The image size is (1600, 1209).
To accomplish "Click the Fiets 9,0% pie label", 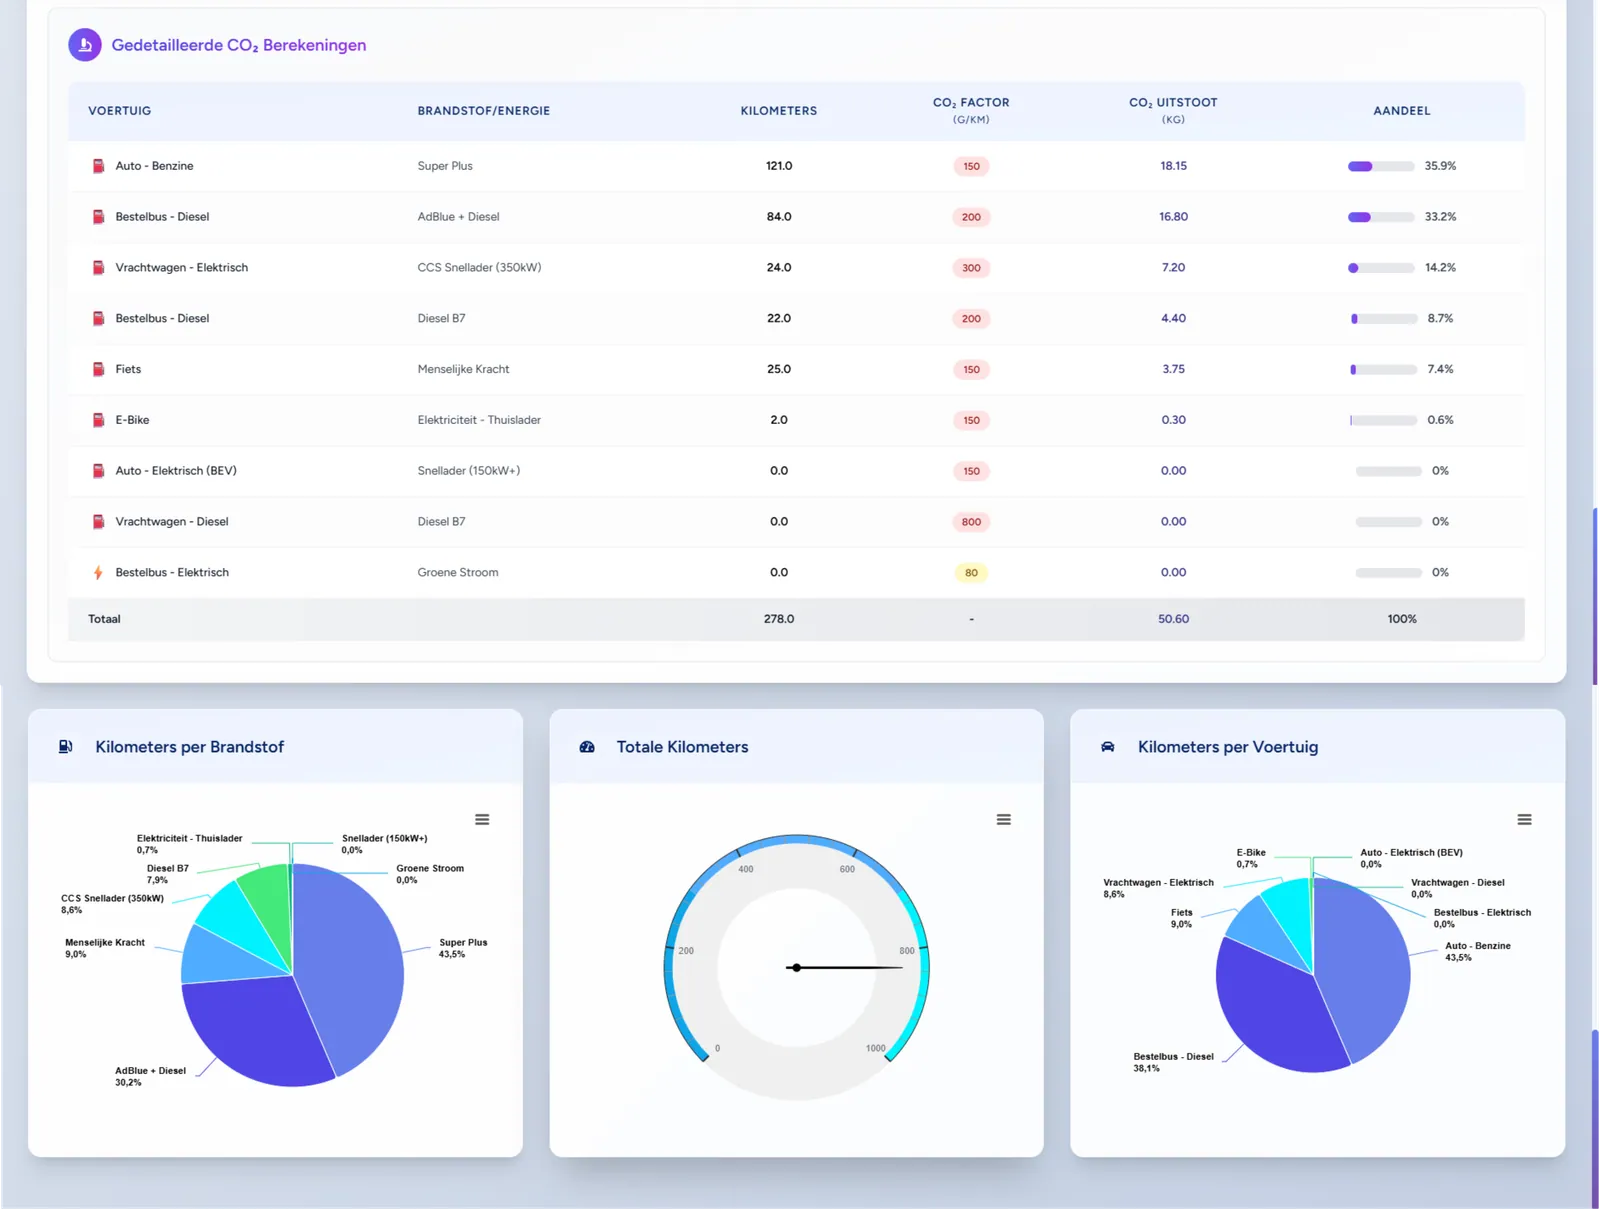I will (1181, 918).
